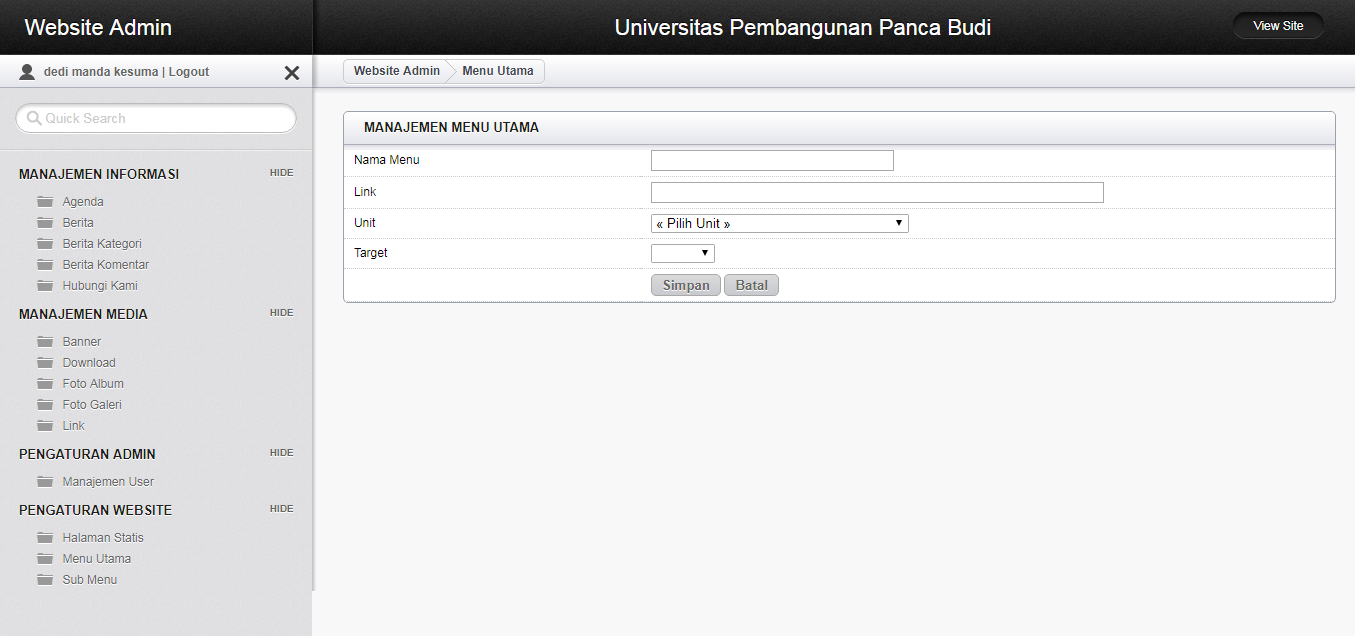Click the magnifier icon in Quick Search
This screenshot has width=1355, height=636.
34,118
